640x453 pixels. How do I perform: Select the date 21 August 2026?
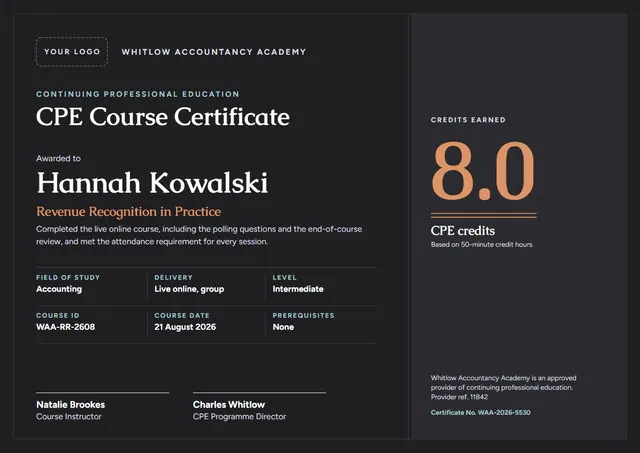(185, 327)
